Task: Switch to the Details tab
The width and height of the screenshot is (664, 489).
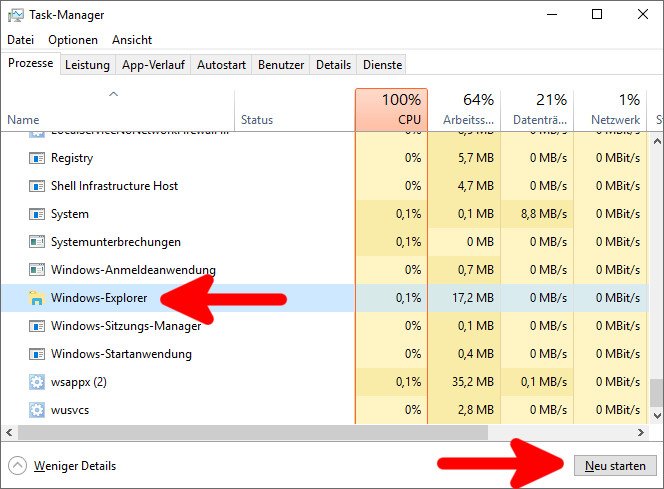Action: coord(333,65)
